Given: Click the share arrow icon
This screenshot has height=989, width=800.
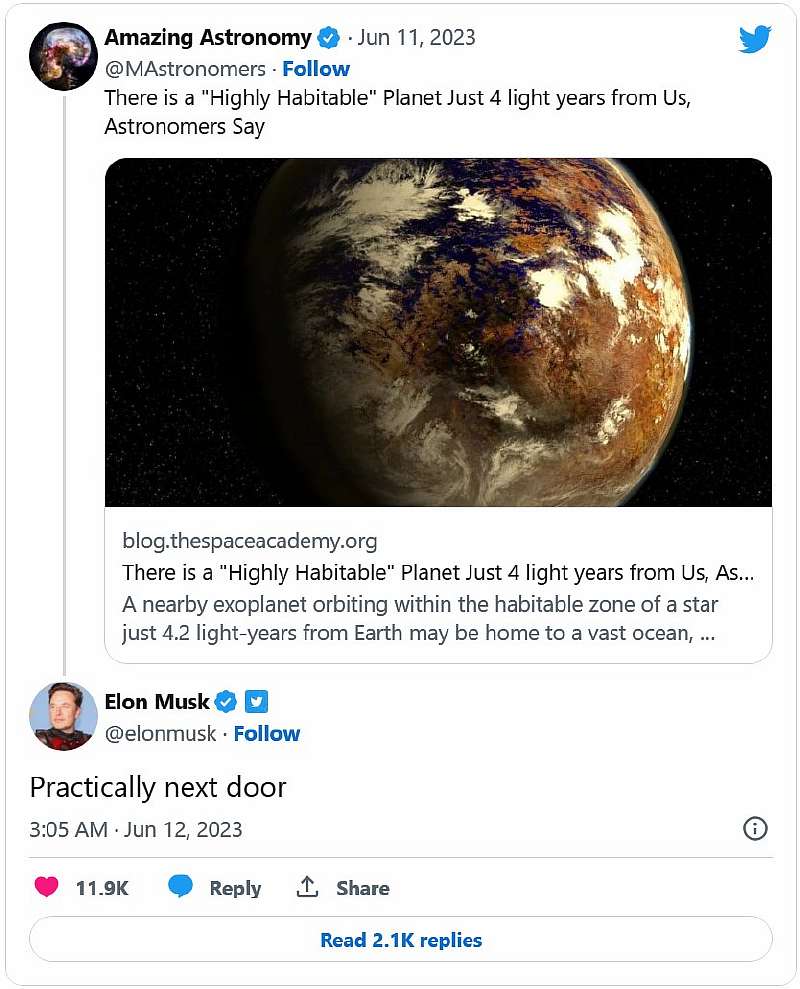Looking at the screenshot, I should (x=308, y=887).
